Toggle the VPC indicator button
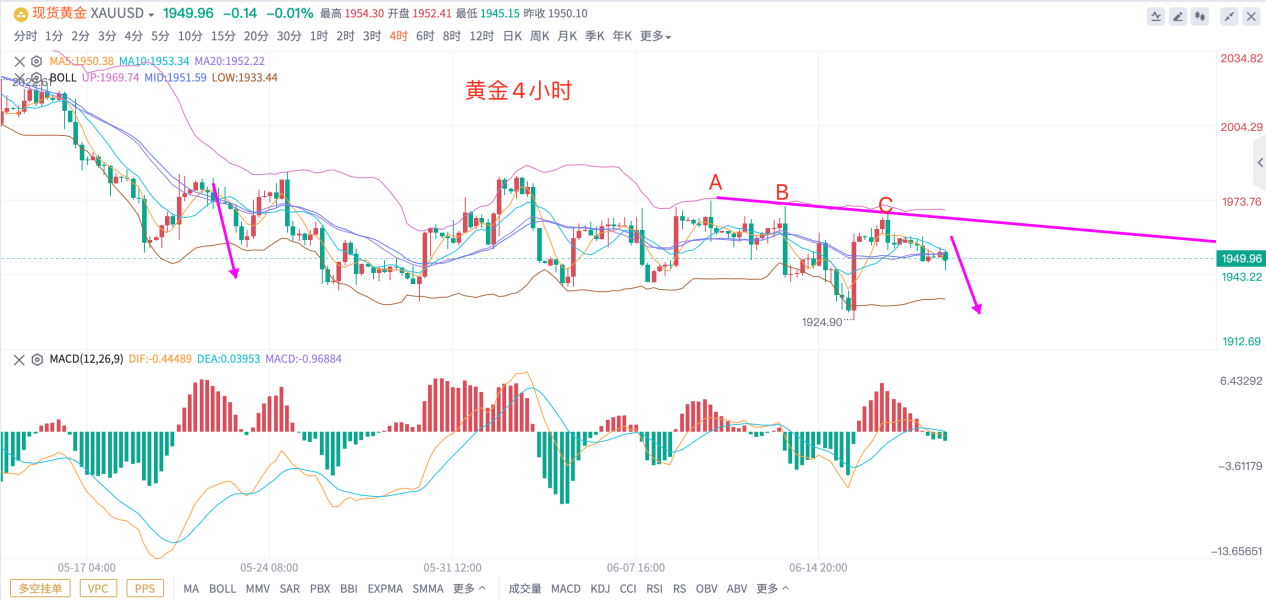1266x600 pixels. pyautogui.click(x=98, y=588)
